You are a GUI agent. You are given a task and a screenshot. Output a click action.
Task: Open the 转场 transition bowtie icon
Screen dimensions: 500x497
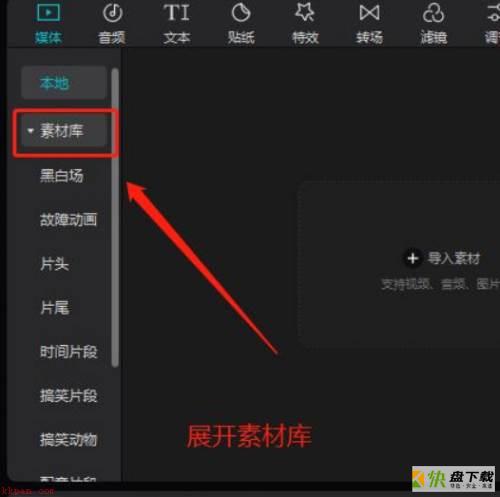369,13
